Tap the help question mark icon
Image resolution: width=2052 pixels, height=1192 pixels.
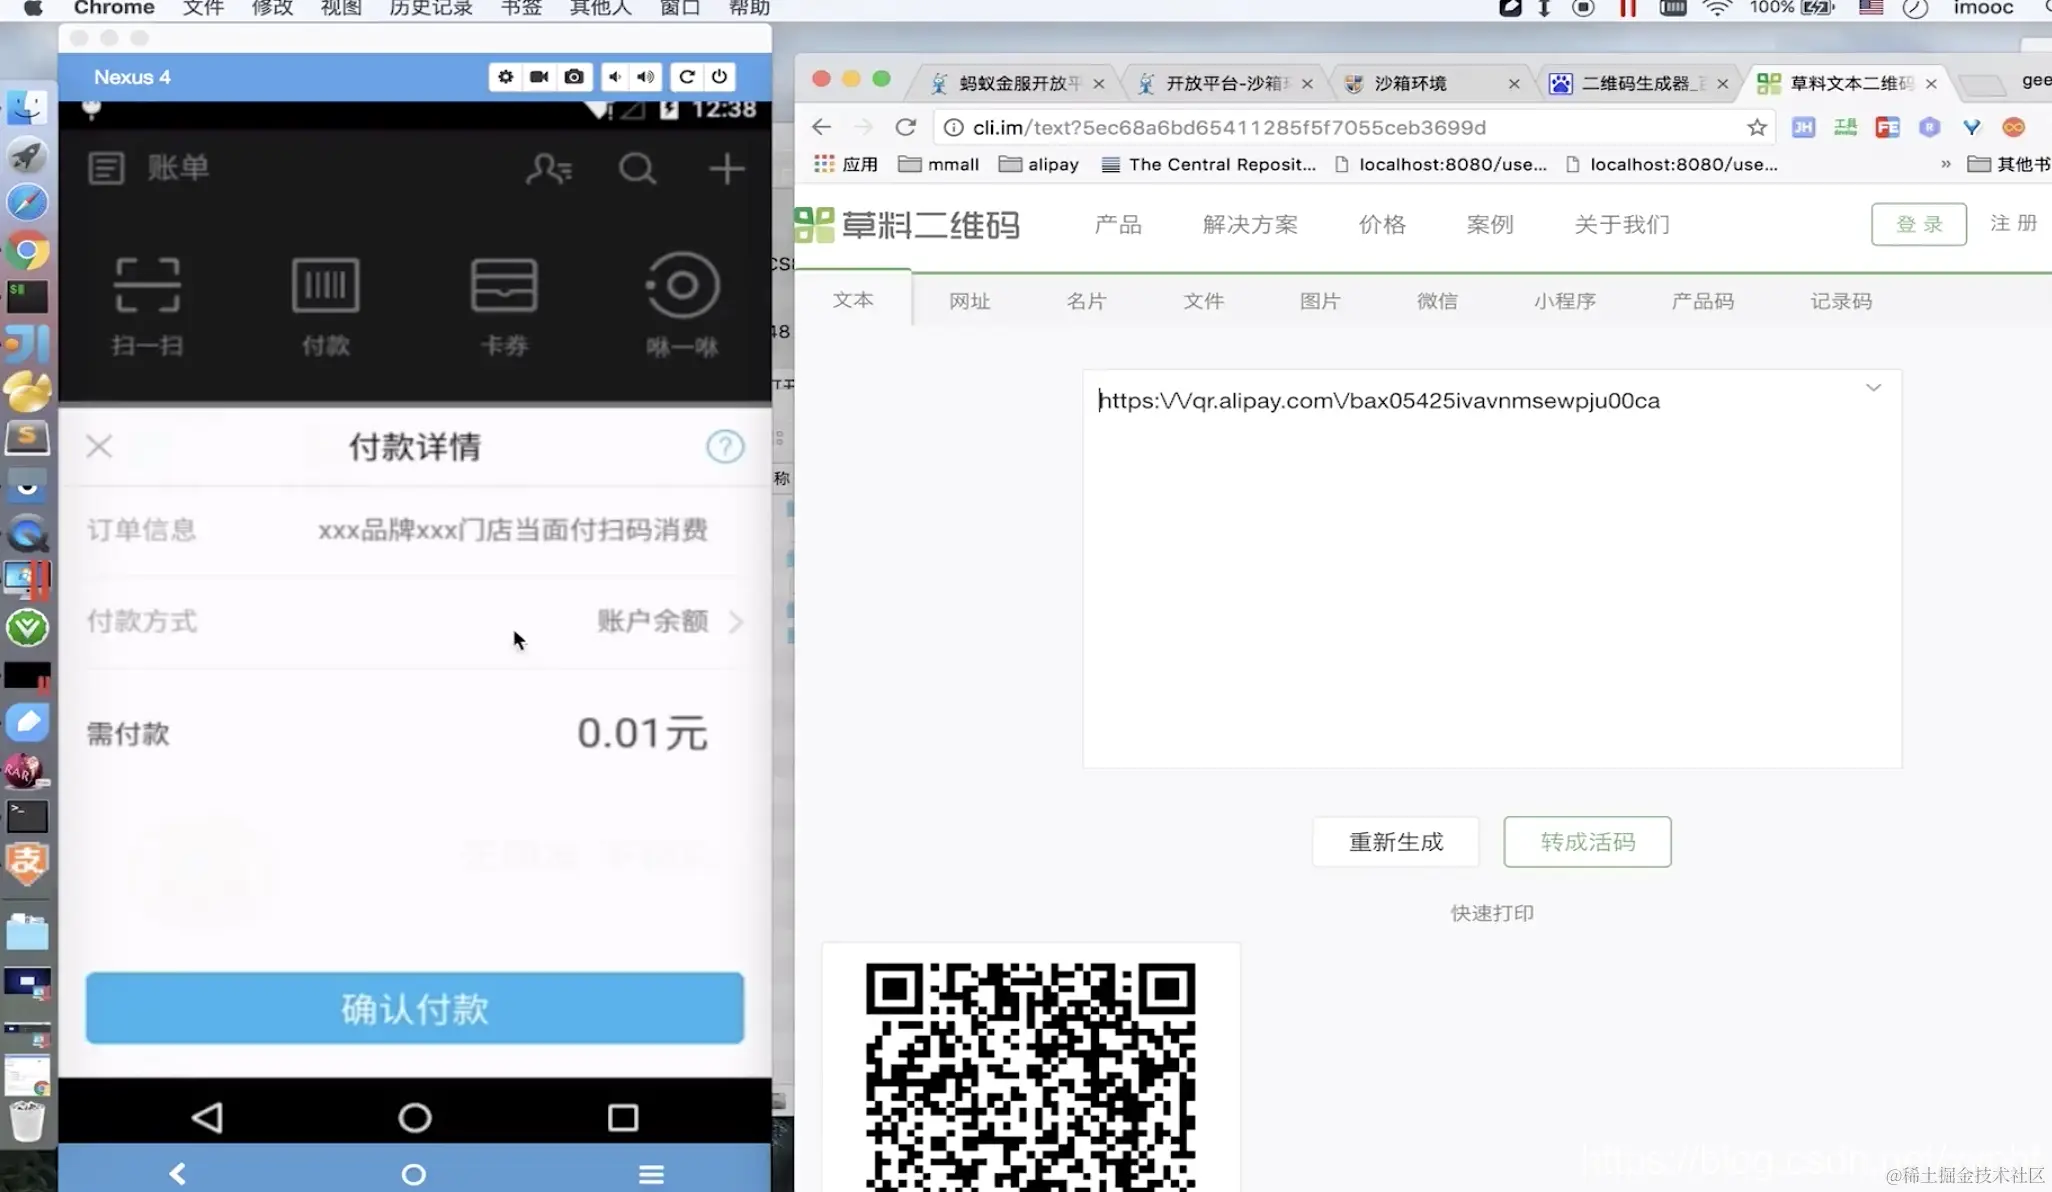point(725,446)
